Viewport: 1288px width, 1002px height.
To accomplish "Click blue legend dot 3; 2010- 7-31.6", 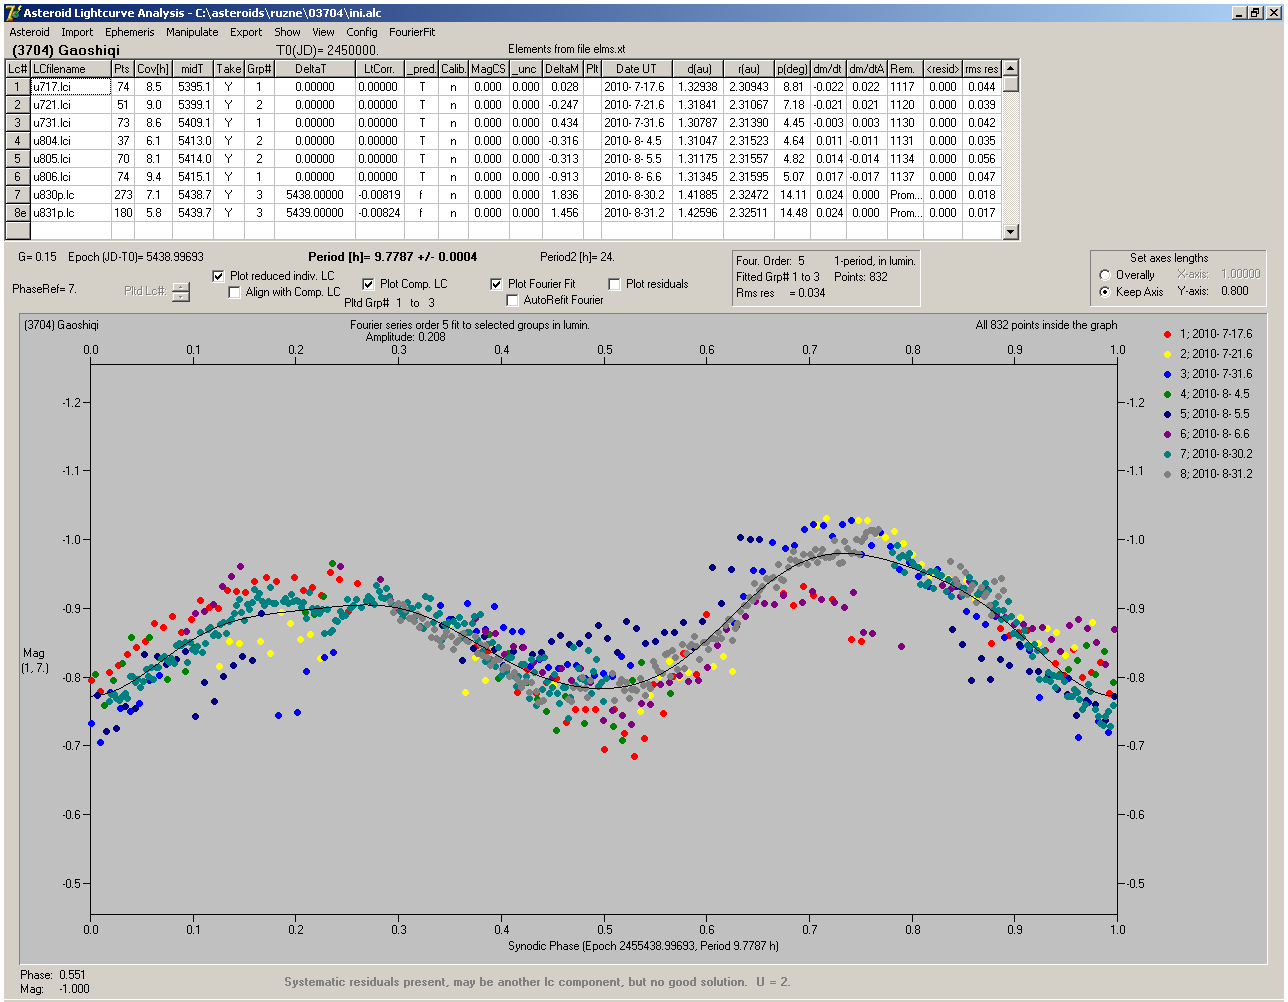I will (1168, 374).
